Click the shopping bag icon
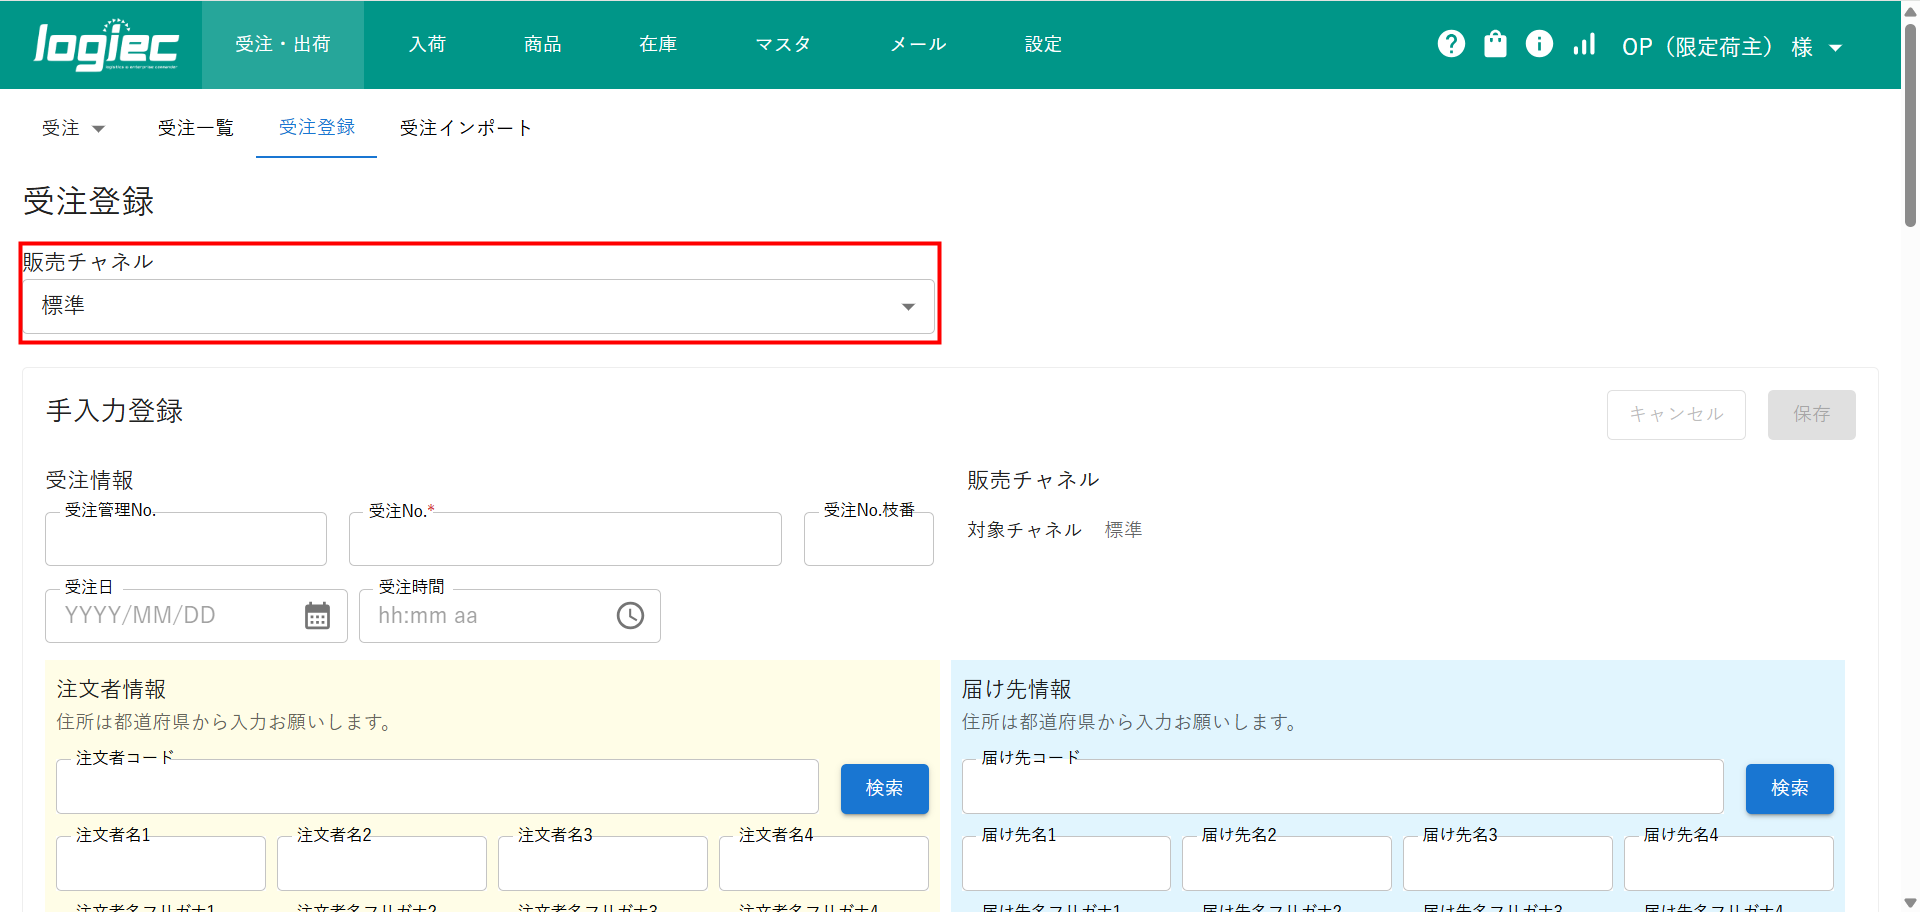Viewport: 1920px width, 912px height. [1495, 44]
